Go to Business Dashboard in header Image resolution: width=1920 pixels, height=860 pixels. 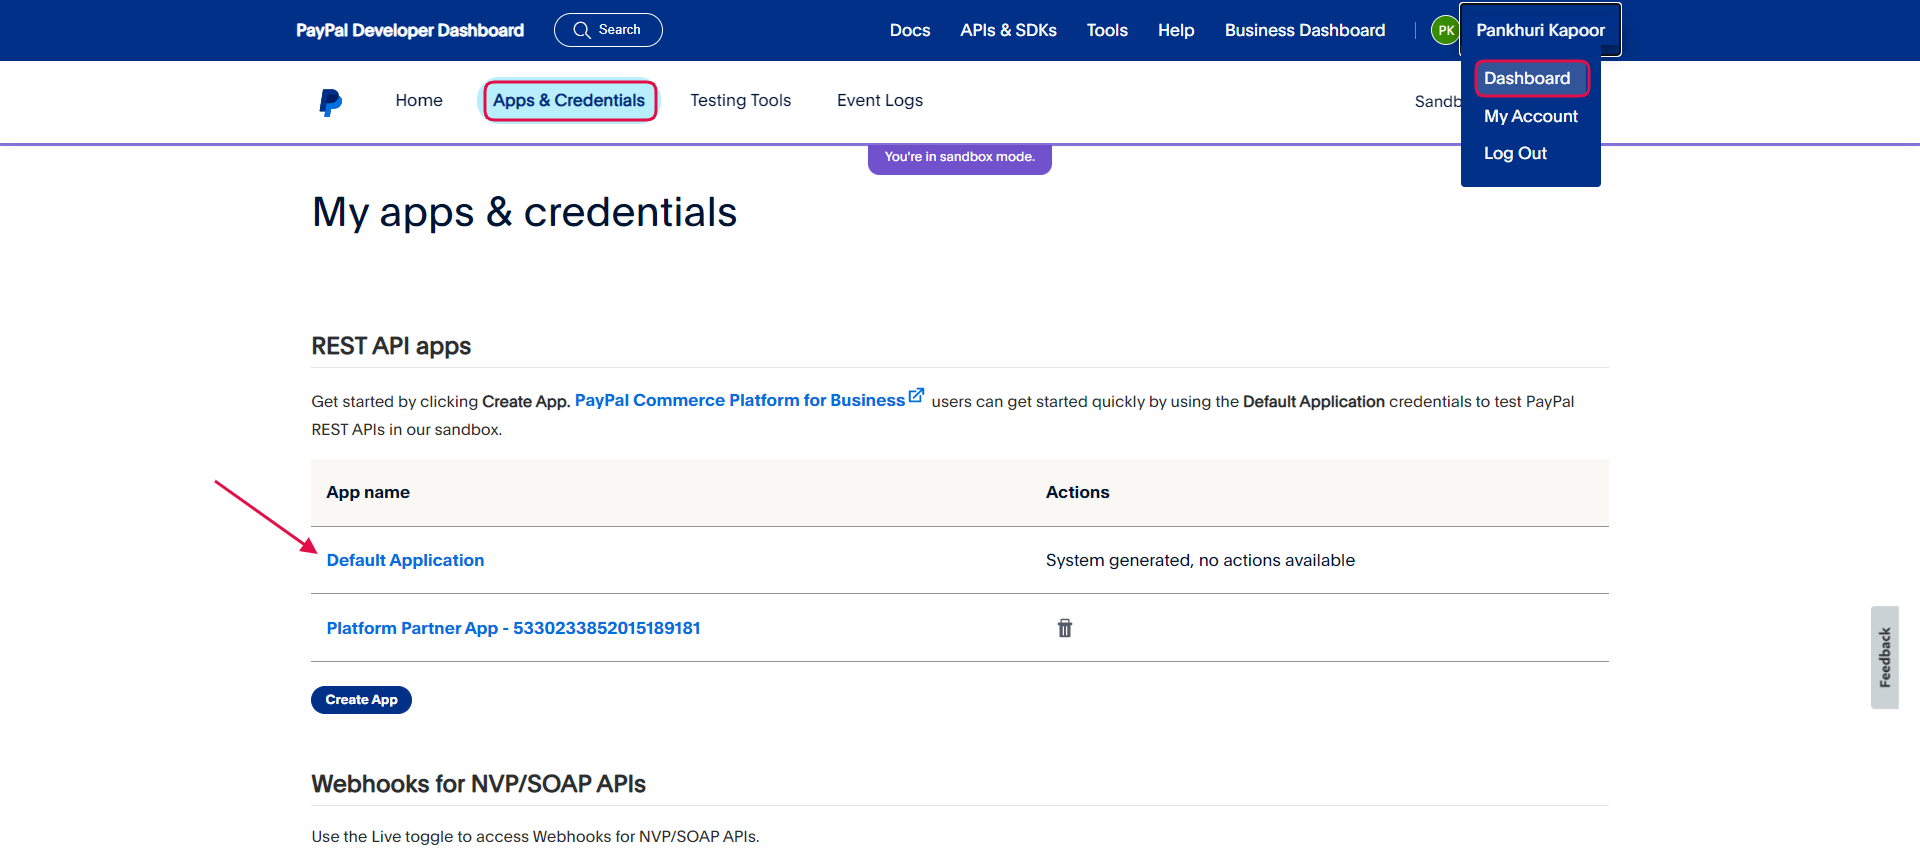click(x=1304, y=30)
